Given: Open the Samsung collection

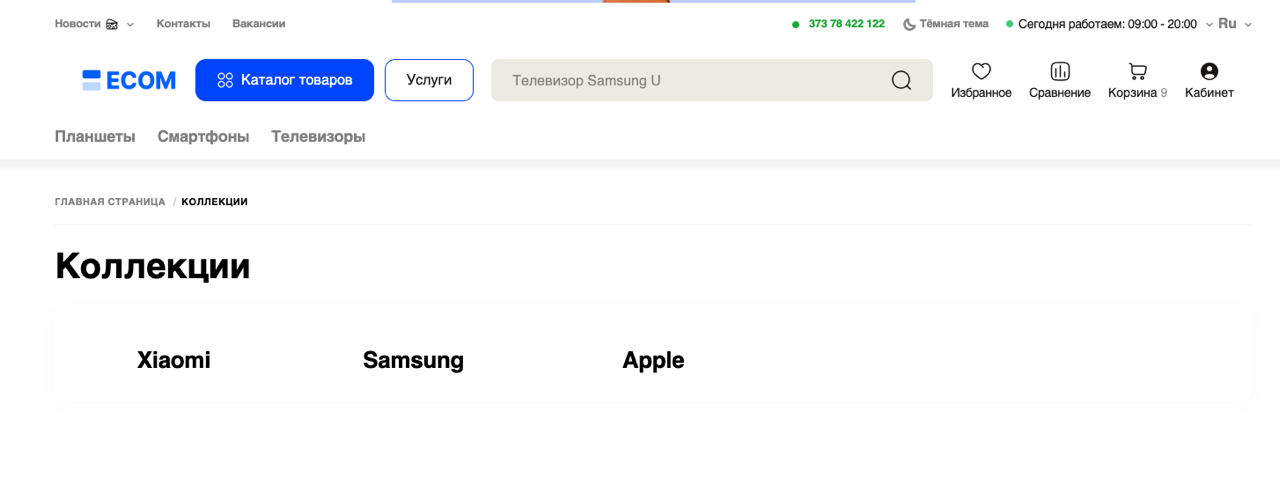Looking at the screenshot, I should [x=413, y=360].
